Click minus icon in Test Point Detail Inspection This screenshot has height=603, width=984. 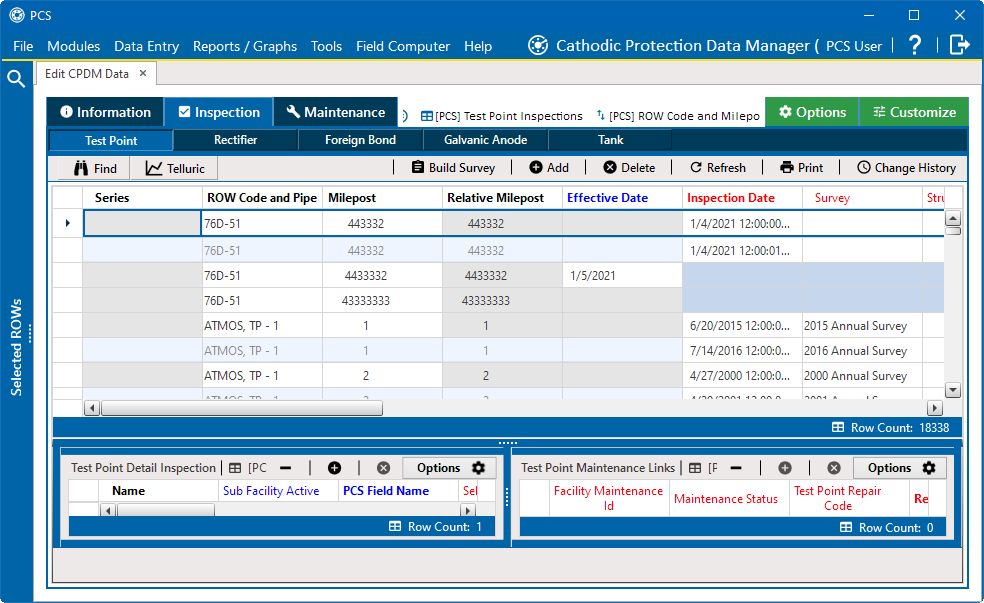pyautogui.click(x=286, y=468)
